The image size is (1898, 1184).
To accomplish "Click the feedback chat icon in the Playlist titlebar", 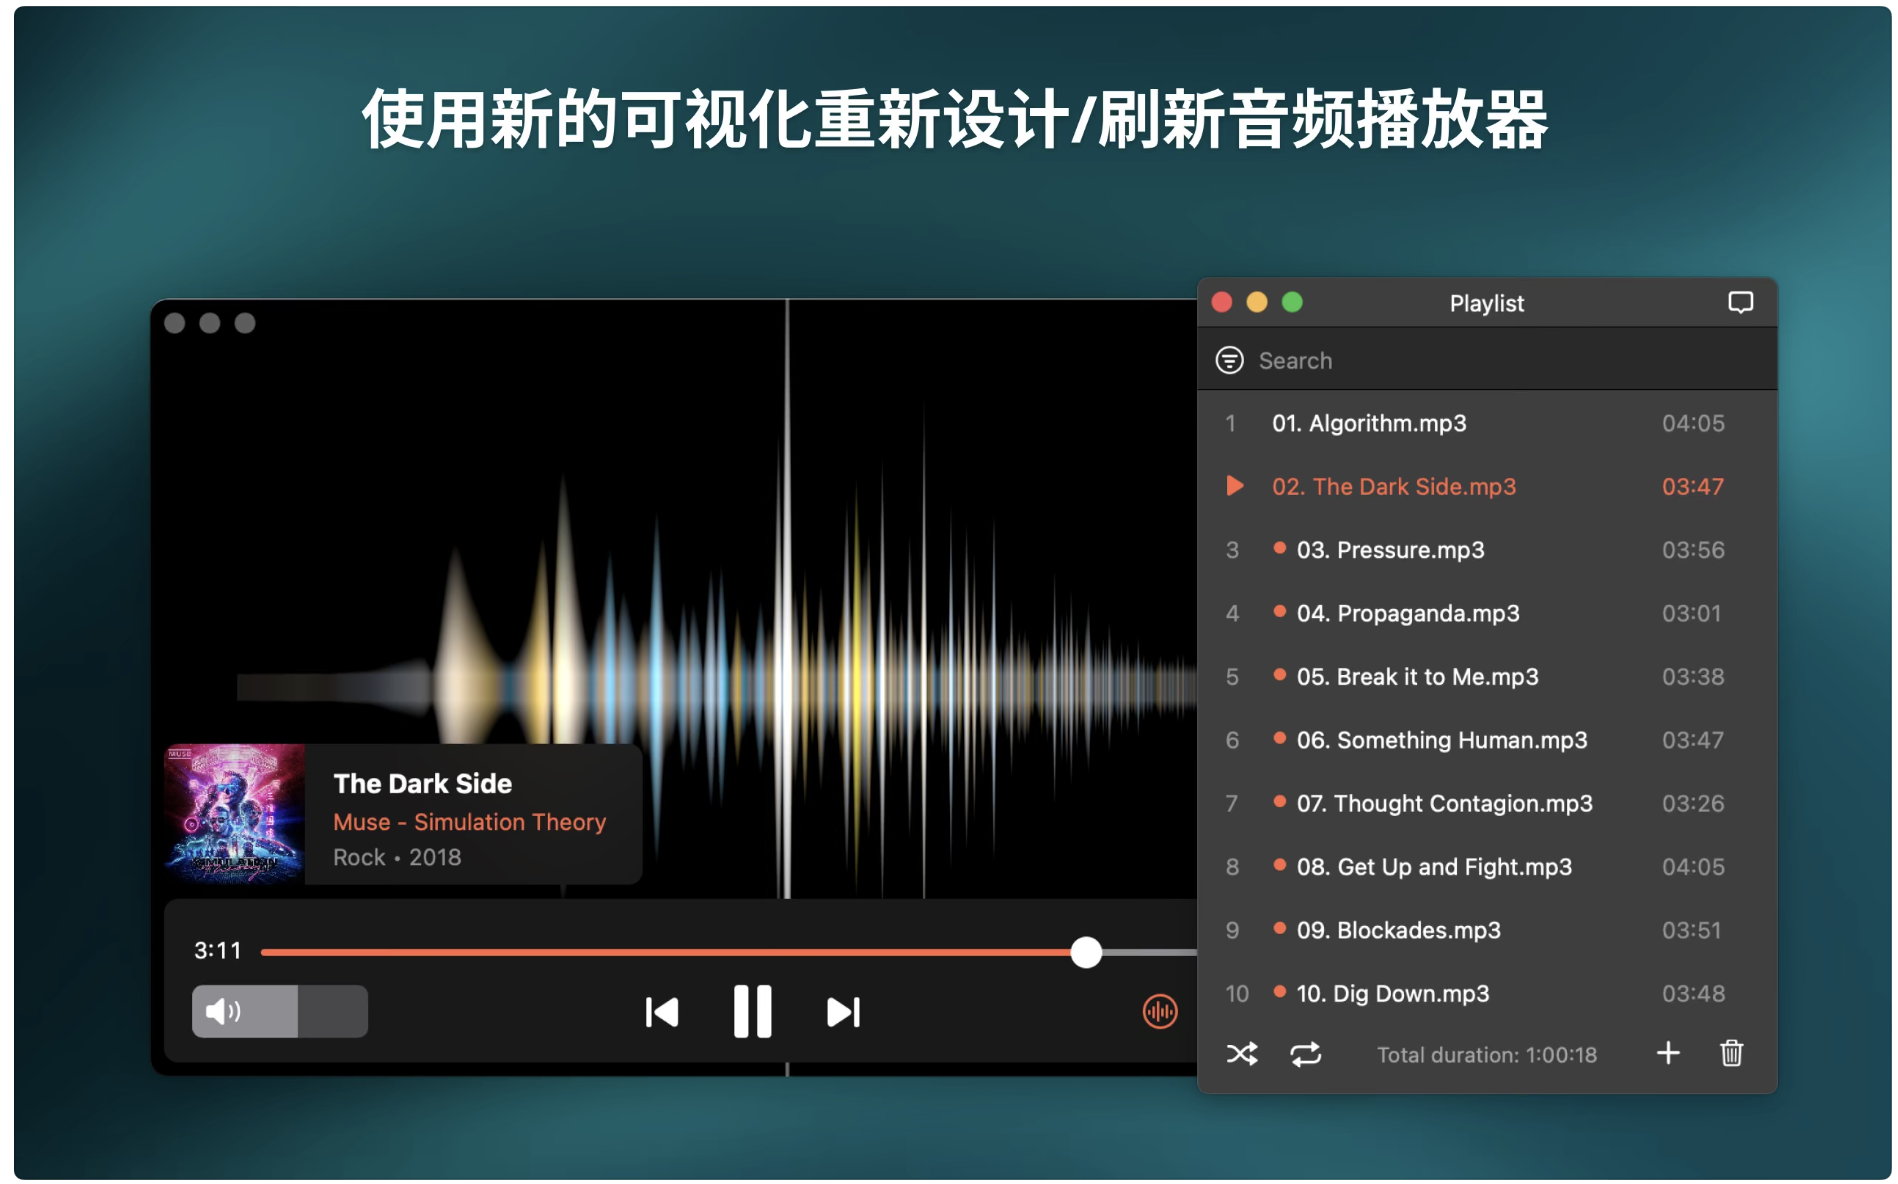I will coord(1740,303).
